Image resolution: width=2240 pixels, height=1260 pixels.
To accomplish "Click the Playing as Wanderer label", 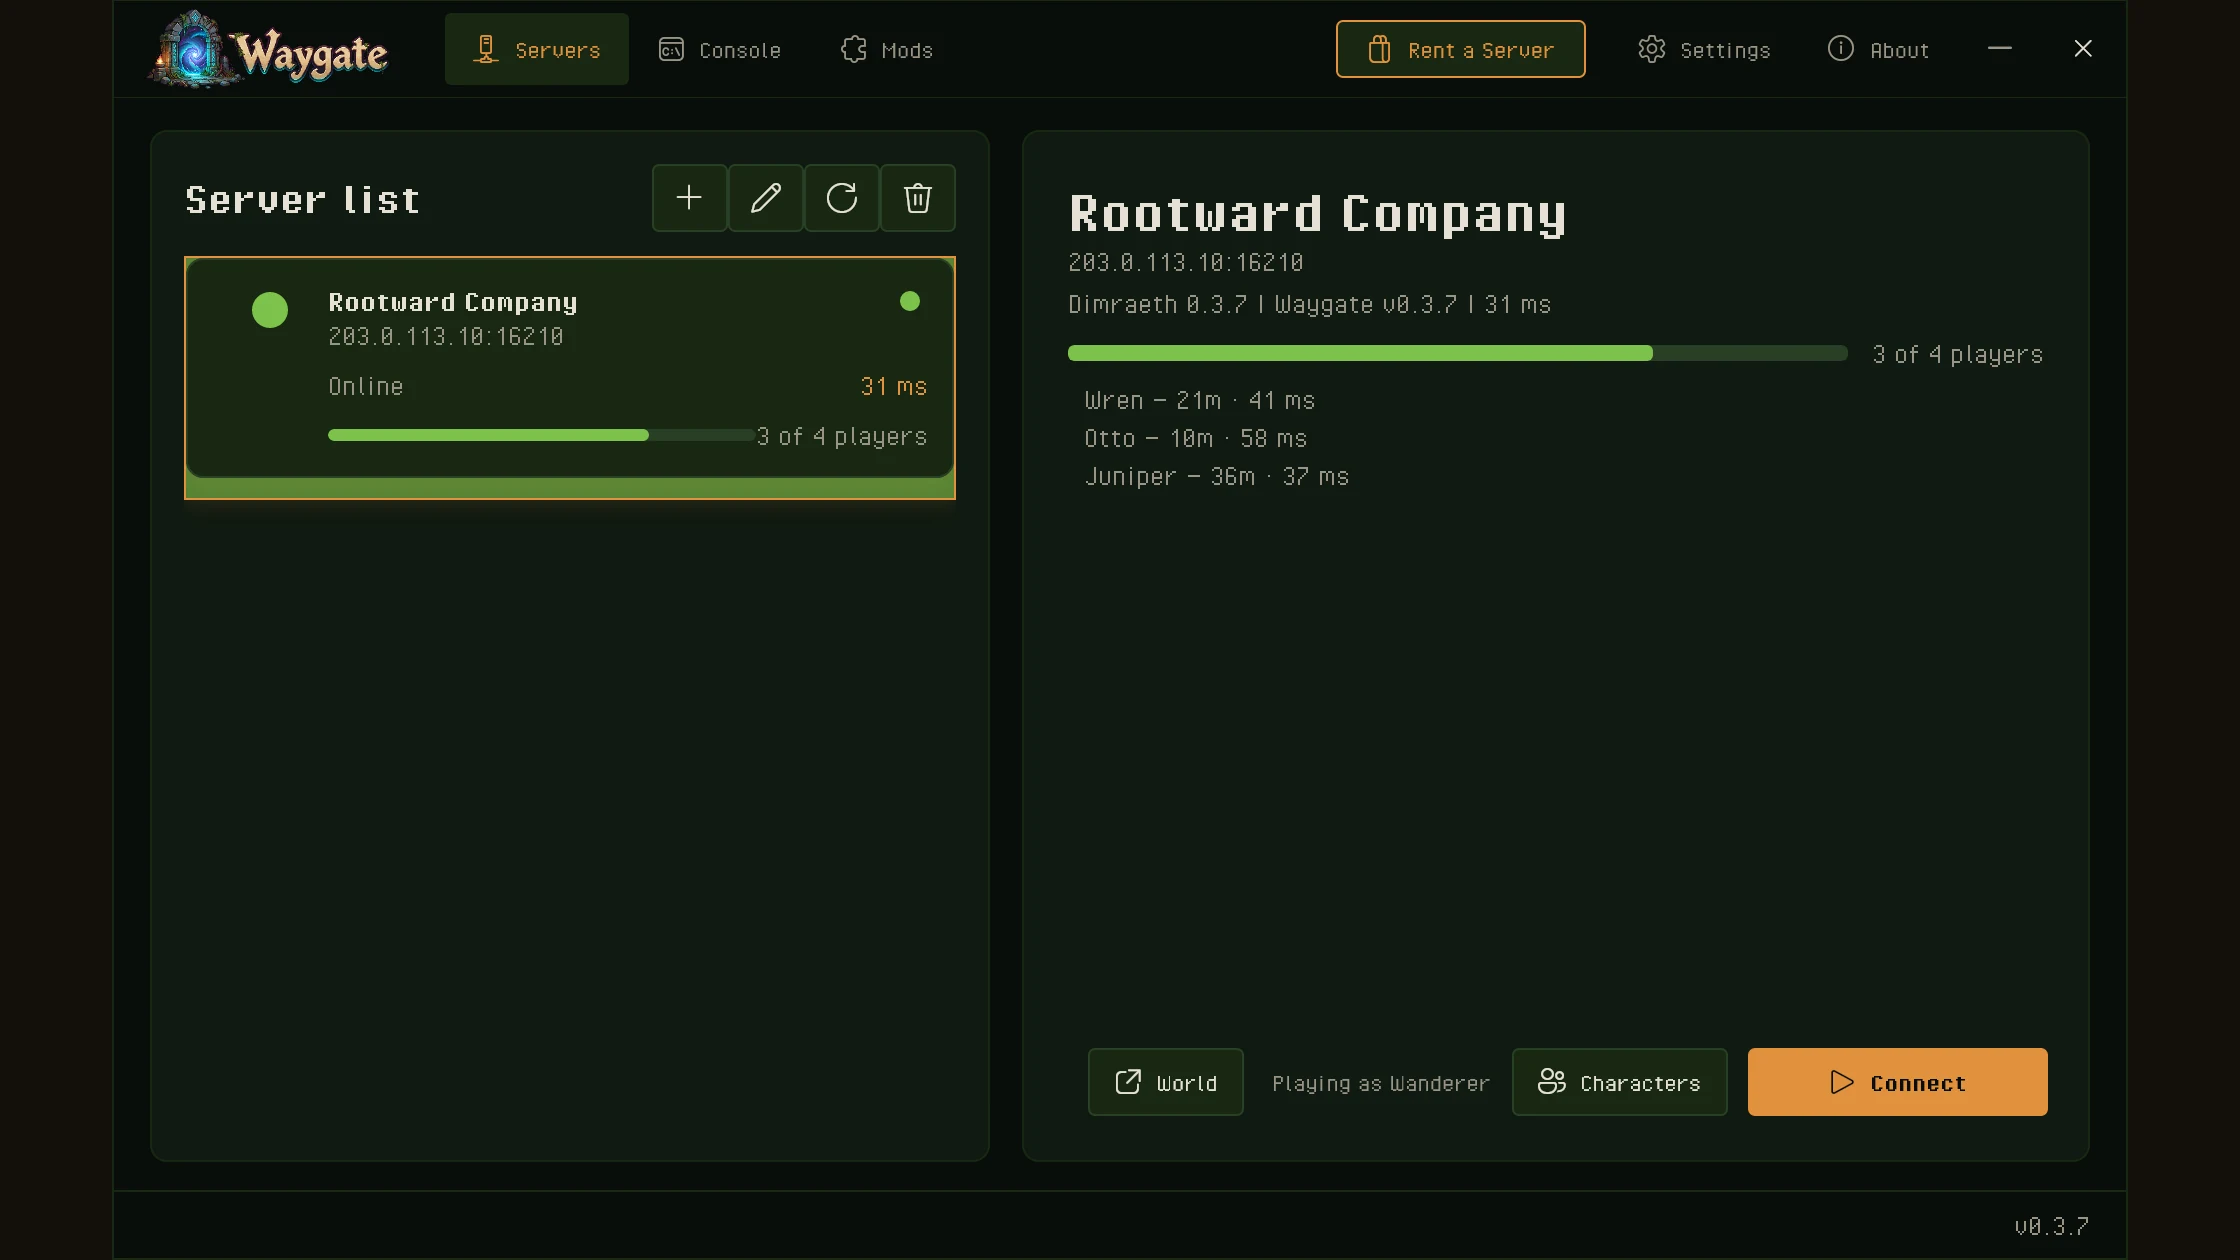I will click(1381, 1083).
